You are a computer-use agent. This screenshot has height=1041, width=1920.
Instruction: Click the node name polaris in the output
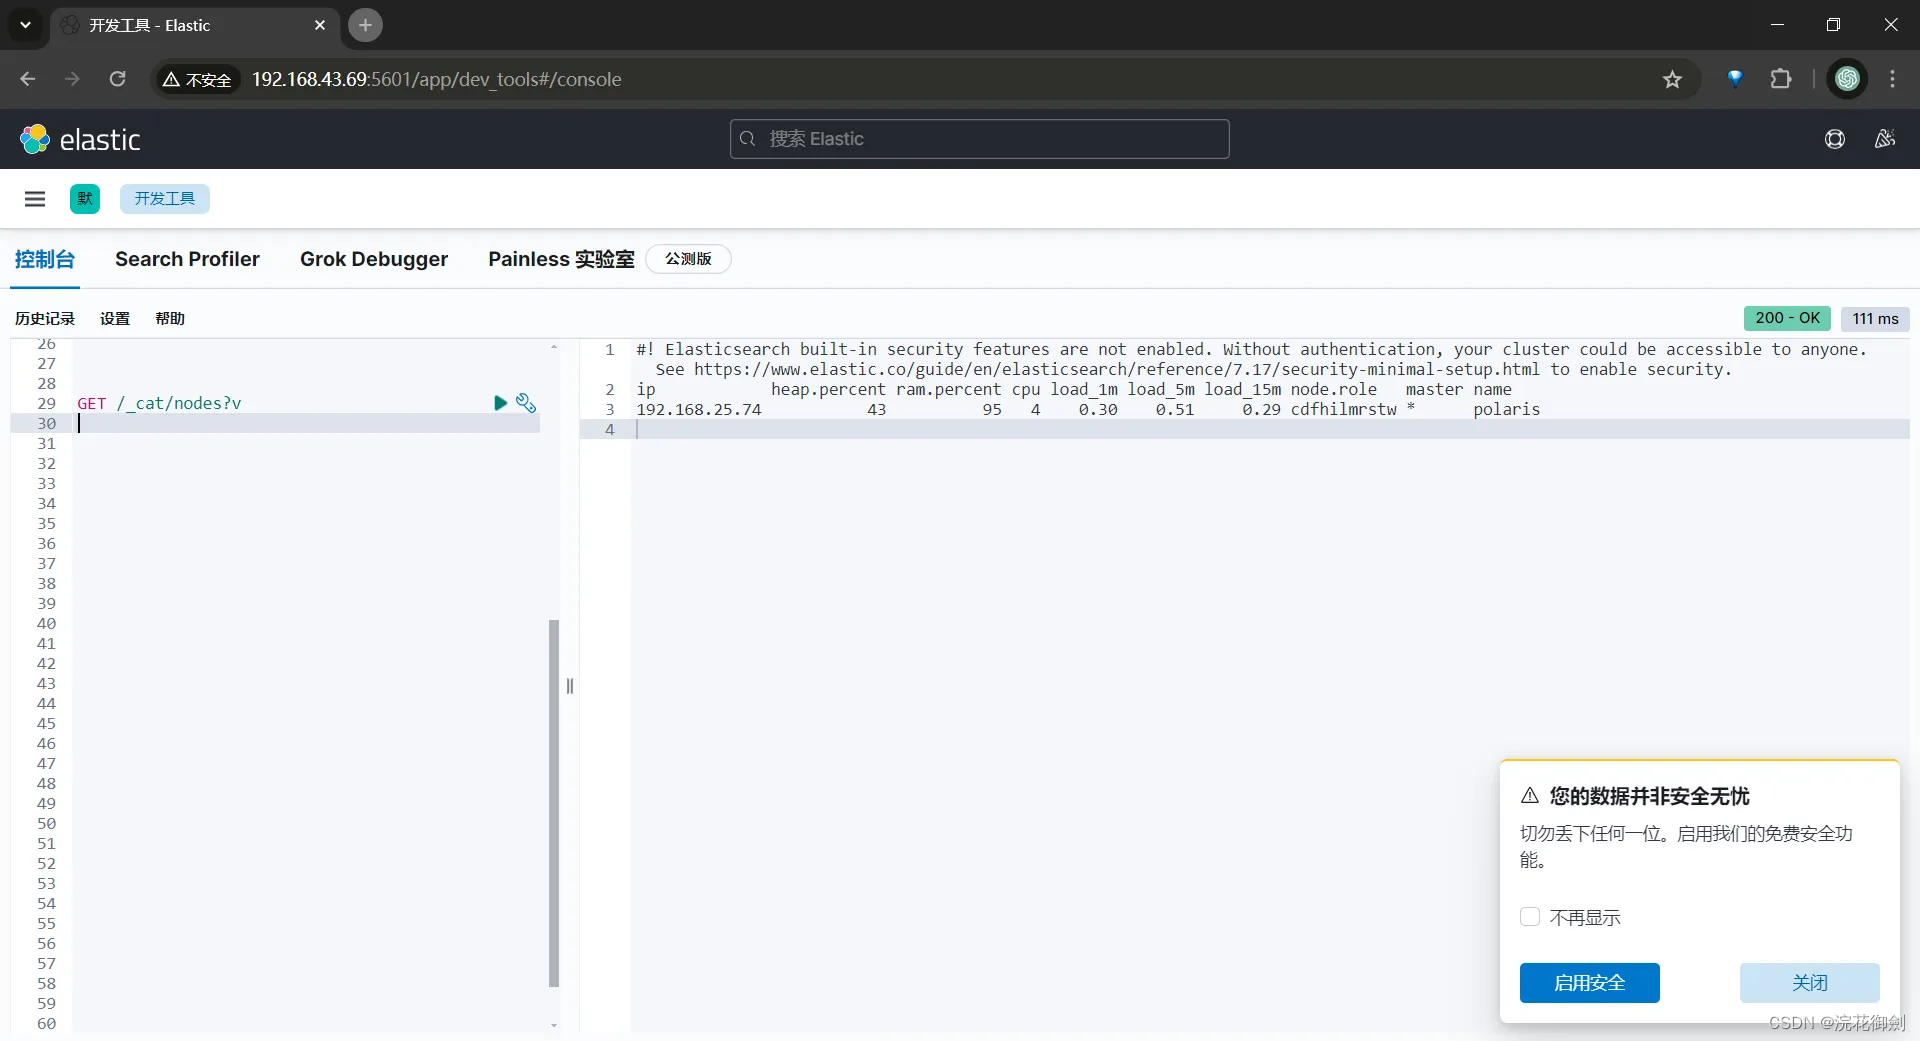tap(1506, 409)
